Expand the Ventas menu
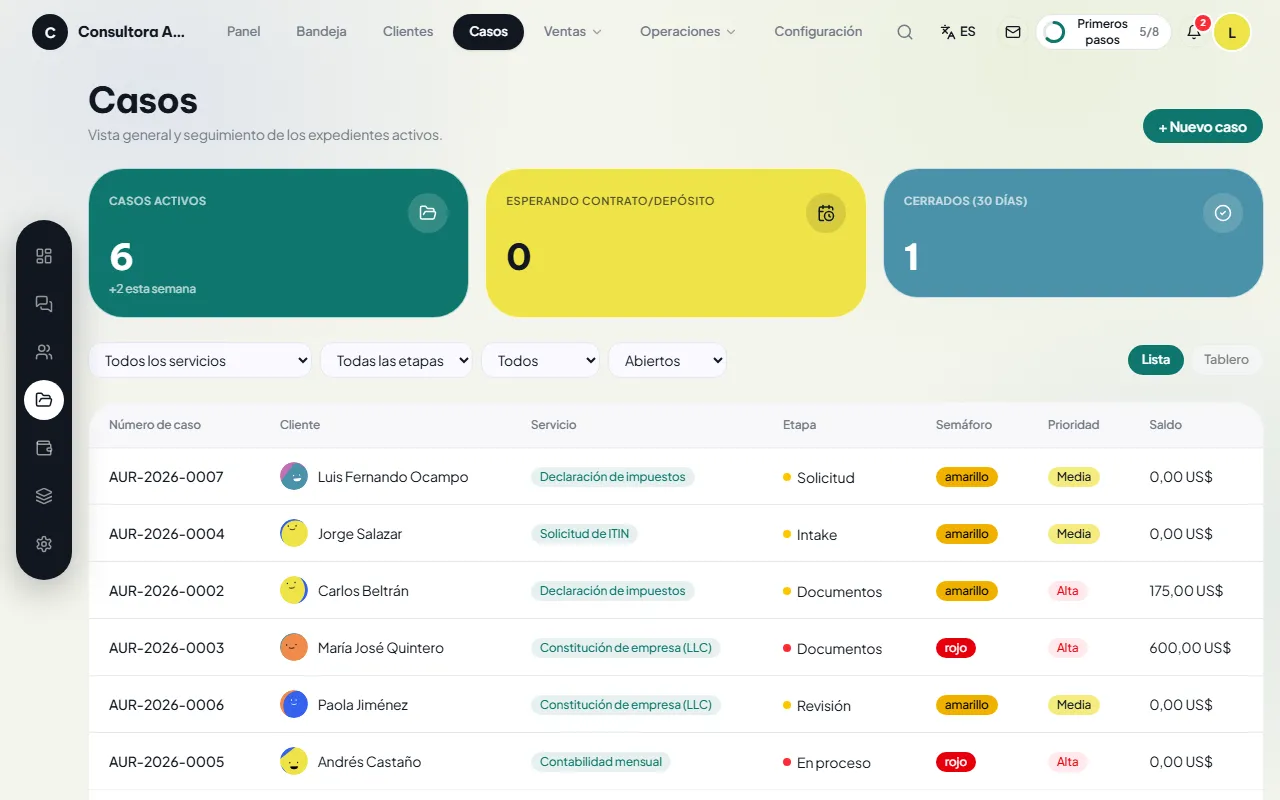This screenshot has width=1280, height=800. pyautogui.click(x=573, y=32)
